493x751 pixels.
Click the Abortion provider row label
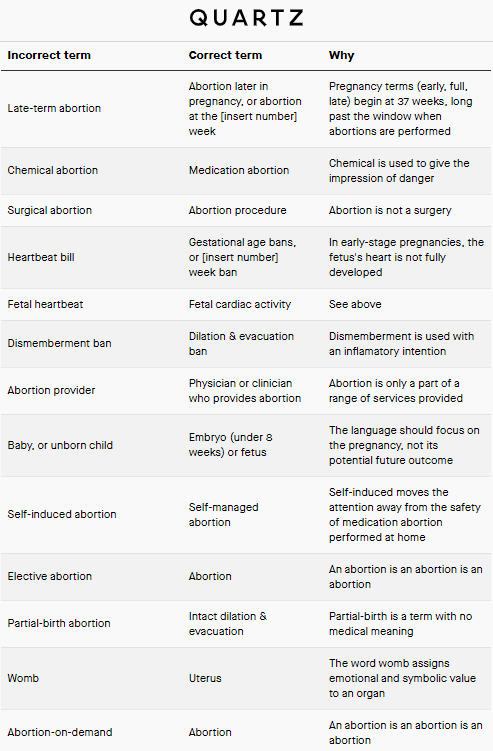(51, 390)
